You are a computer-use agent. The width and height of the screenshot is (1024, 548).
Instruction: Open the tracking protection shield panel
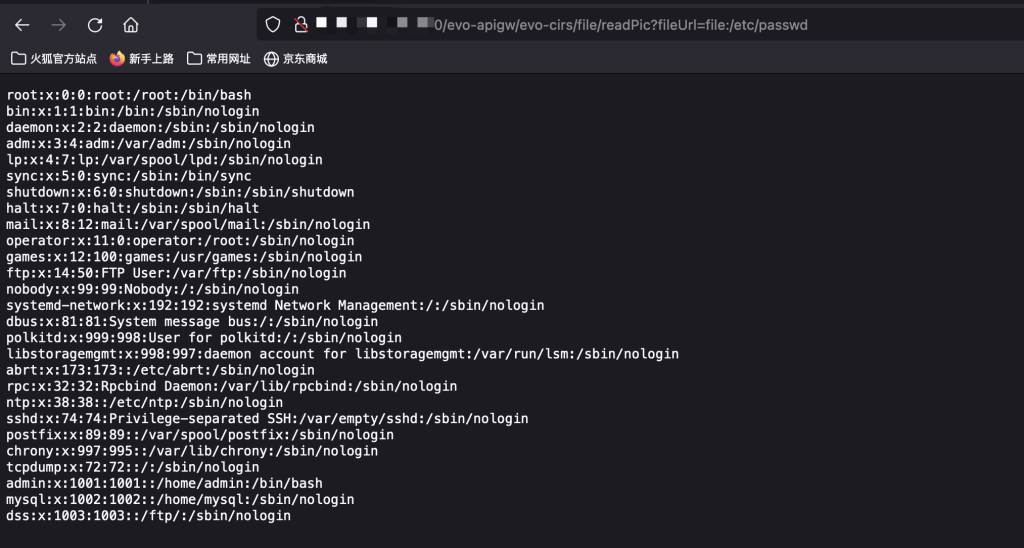[x=273, y=25]
